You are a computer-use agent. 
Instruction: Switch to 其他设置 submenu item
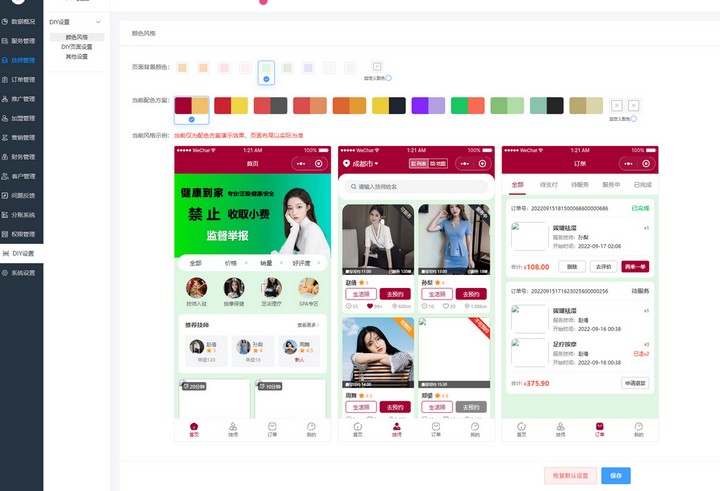click(77, 57)
